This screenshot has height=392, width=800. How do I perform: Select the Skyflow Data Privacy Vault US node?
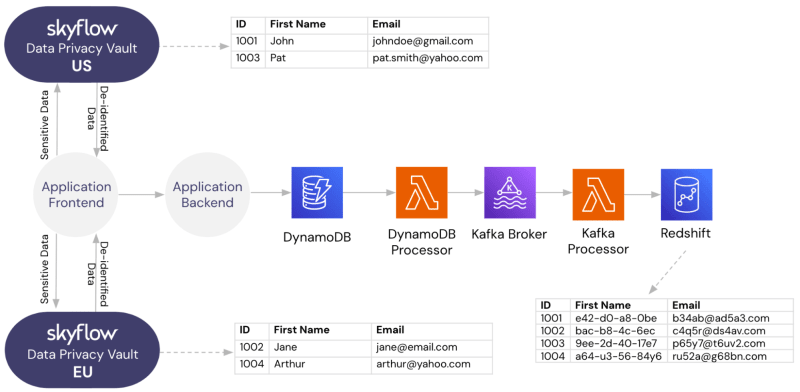pyautogui.click(x=82, y=43)
